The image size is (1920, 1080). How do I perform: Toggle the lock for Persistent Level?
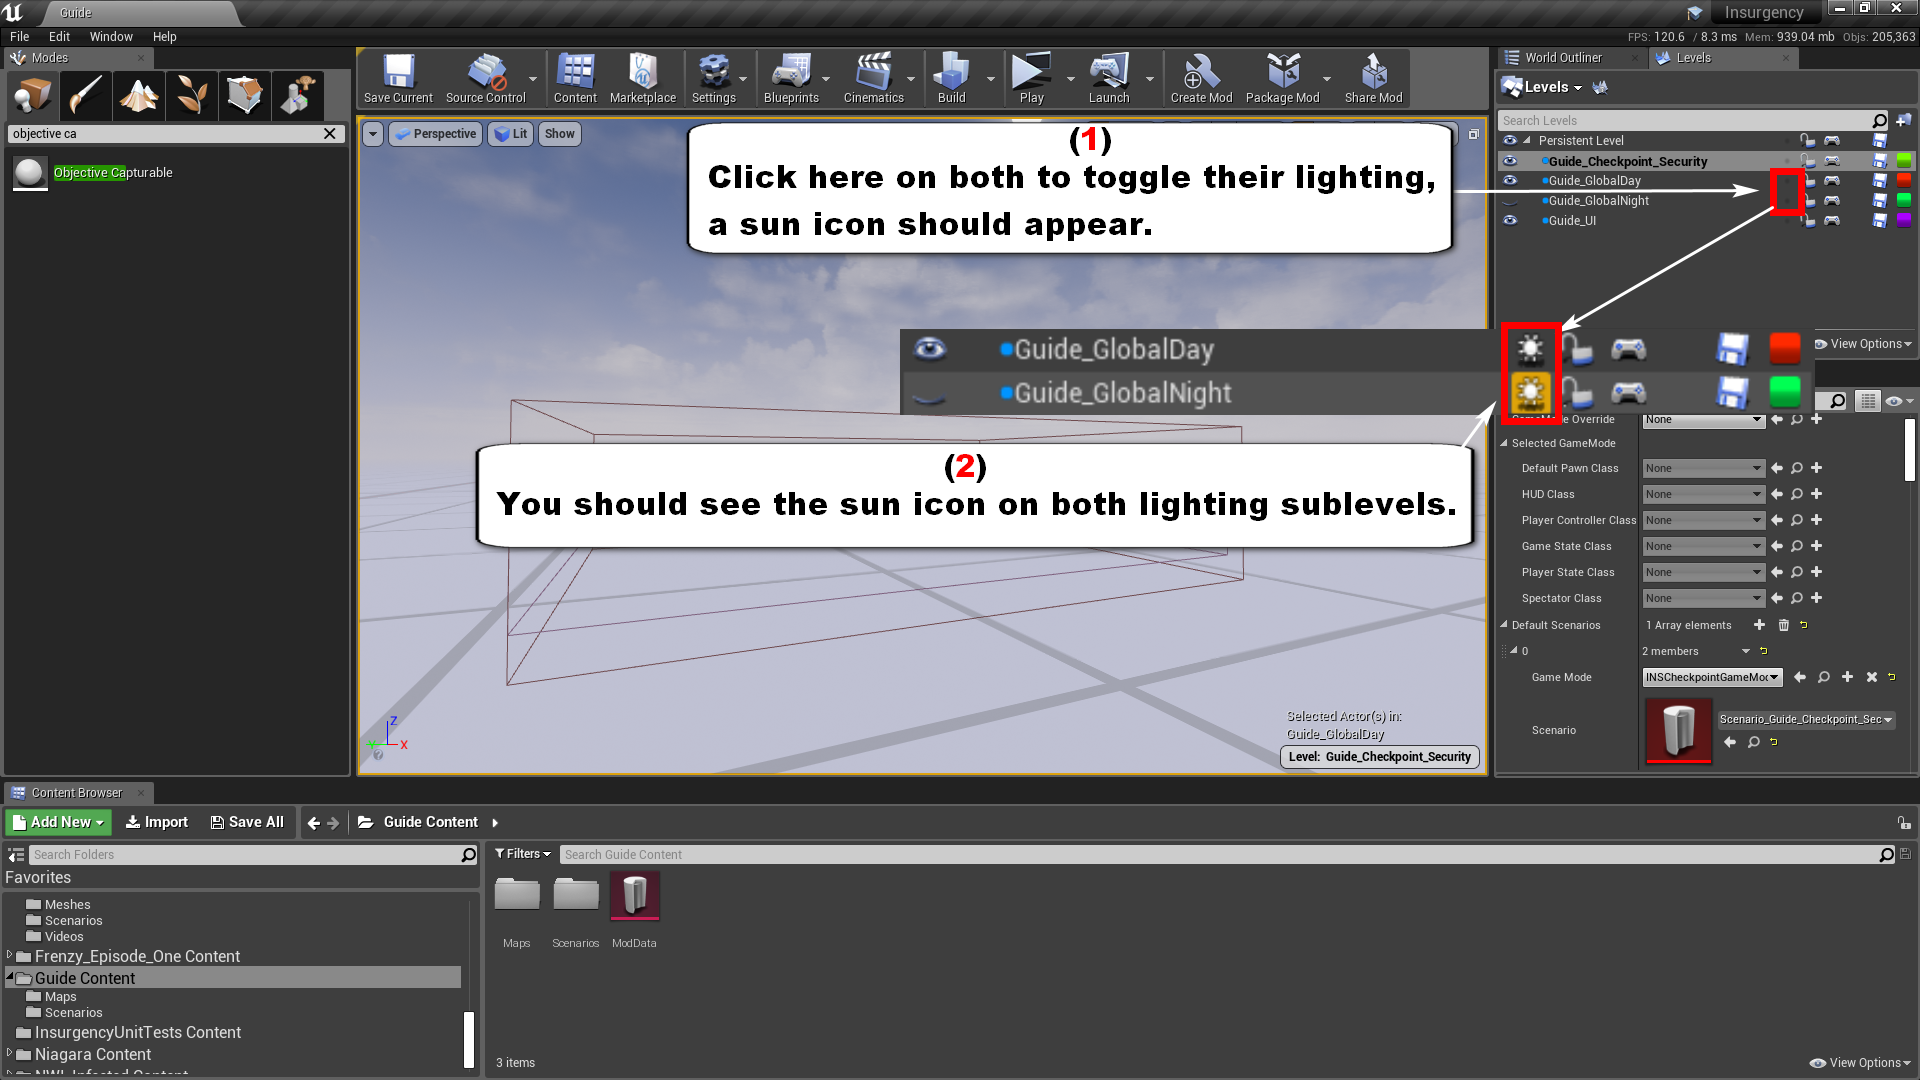[1808, 141]
